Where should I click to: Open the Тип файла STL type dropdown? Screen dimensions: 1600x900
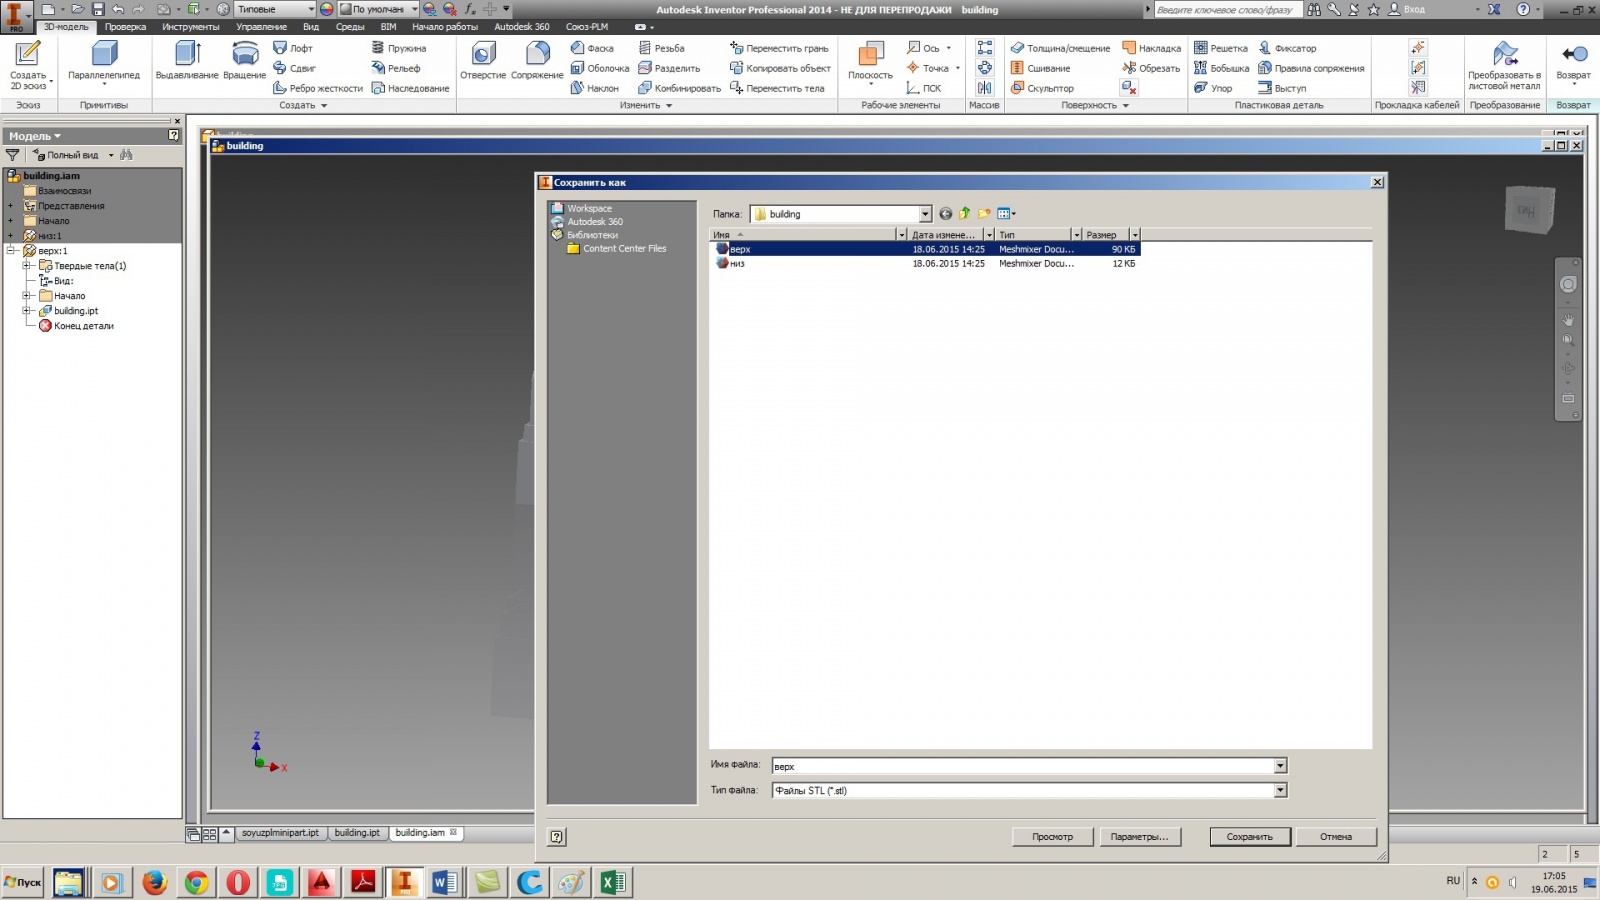(1280, 790)
